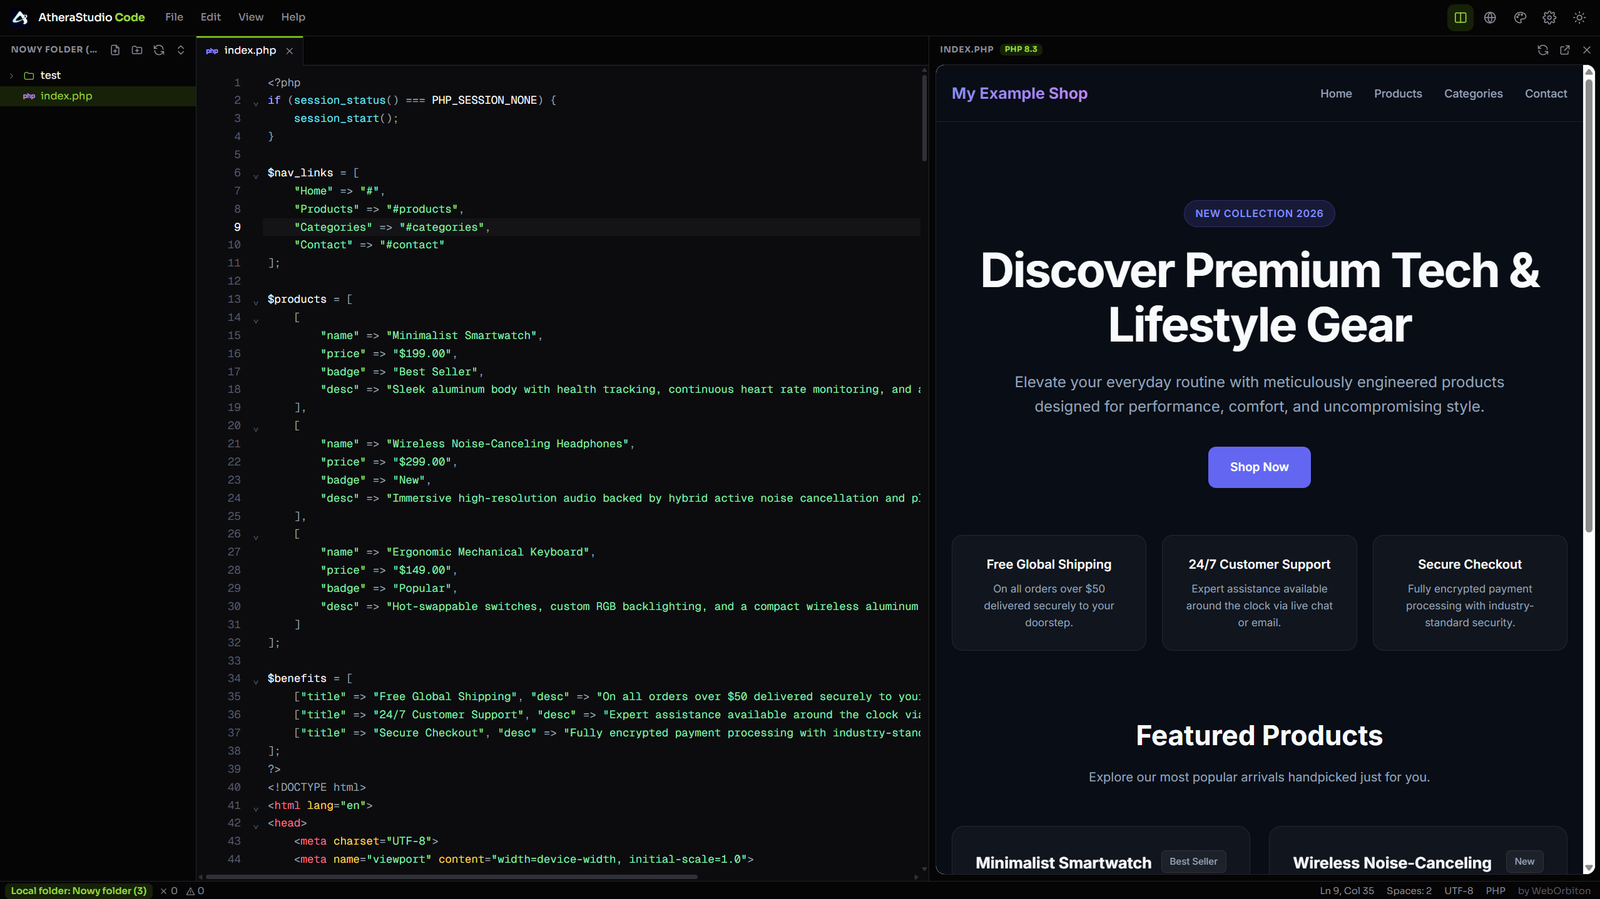Click the editor horizontal scrollbar
This screenshot has width=1600, height=899.
tap(451, 877)
